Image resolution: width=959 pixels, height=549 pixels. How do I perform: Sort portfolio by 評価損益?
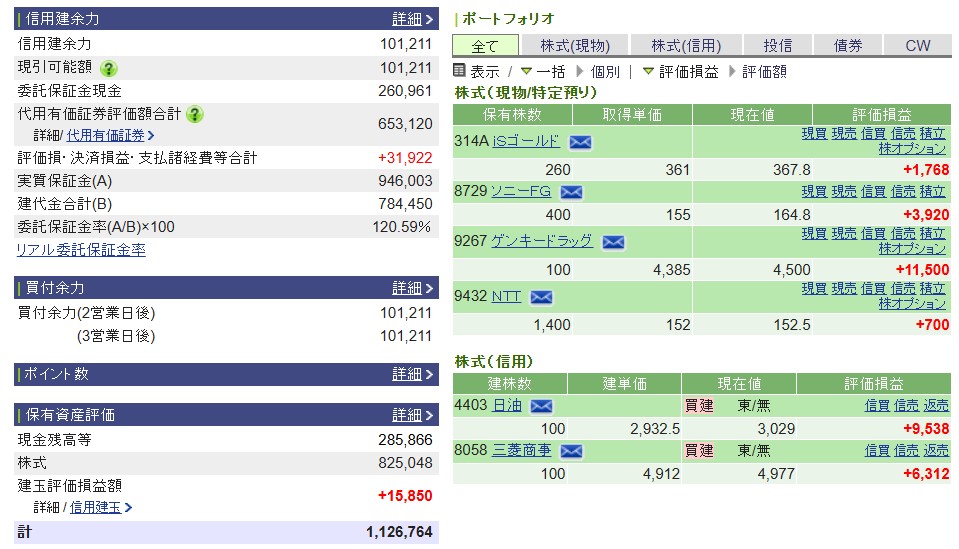click(x=688, y=72)
